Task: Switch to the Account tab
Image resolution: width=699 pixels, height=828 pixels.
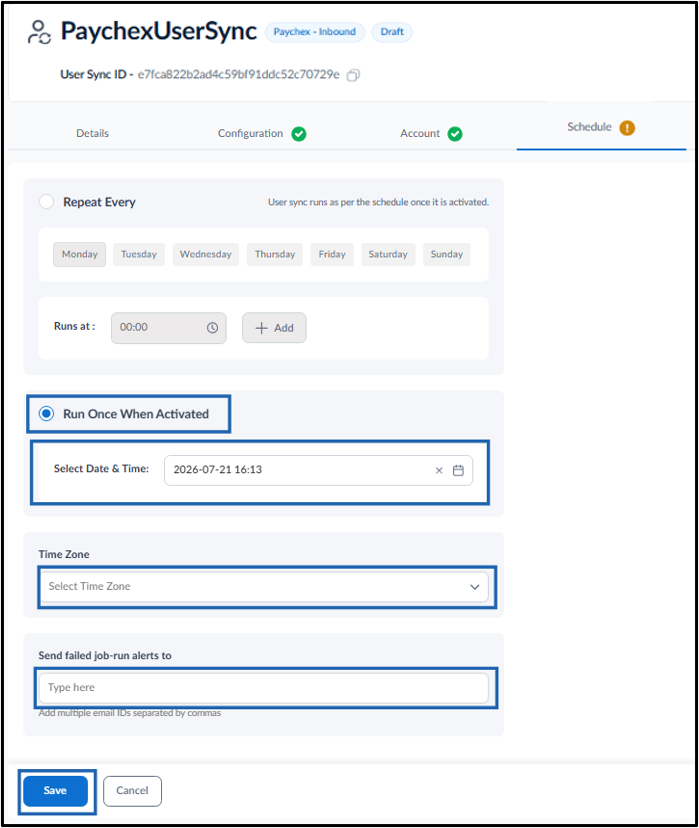Action: coord(420,134)
